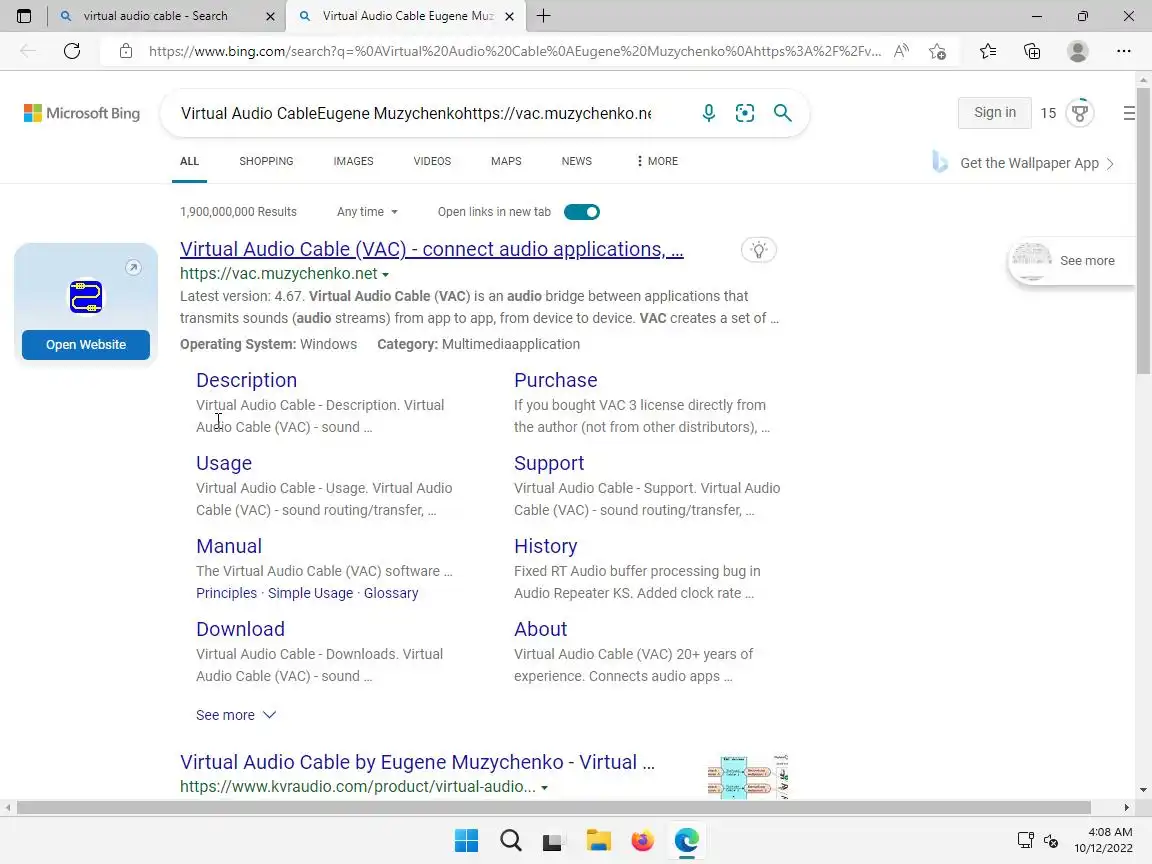Add this page to favorites star icon
1152x864 pixels.
(937, 51)
